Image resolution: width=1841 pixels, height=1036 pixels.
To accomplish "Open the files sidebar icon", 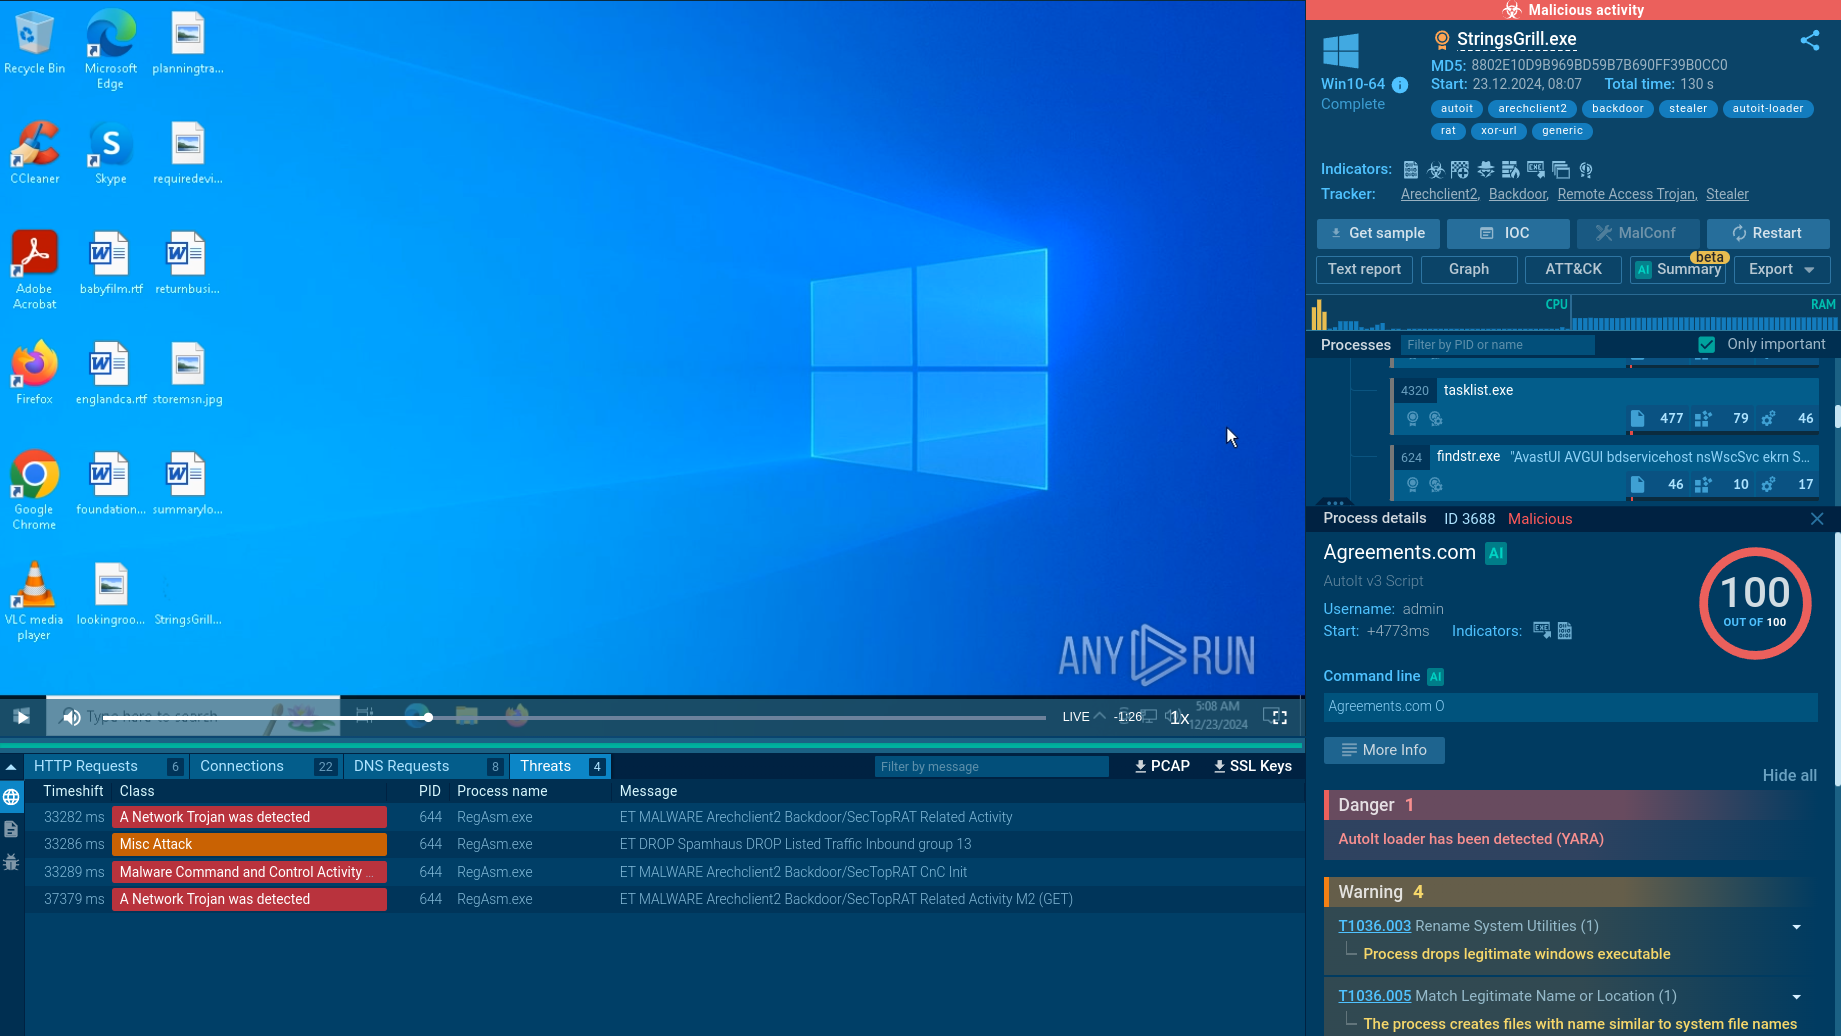I will 11,829.
